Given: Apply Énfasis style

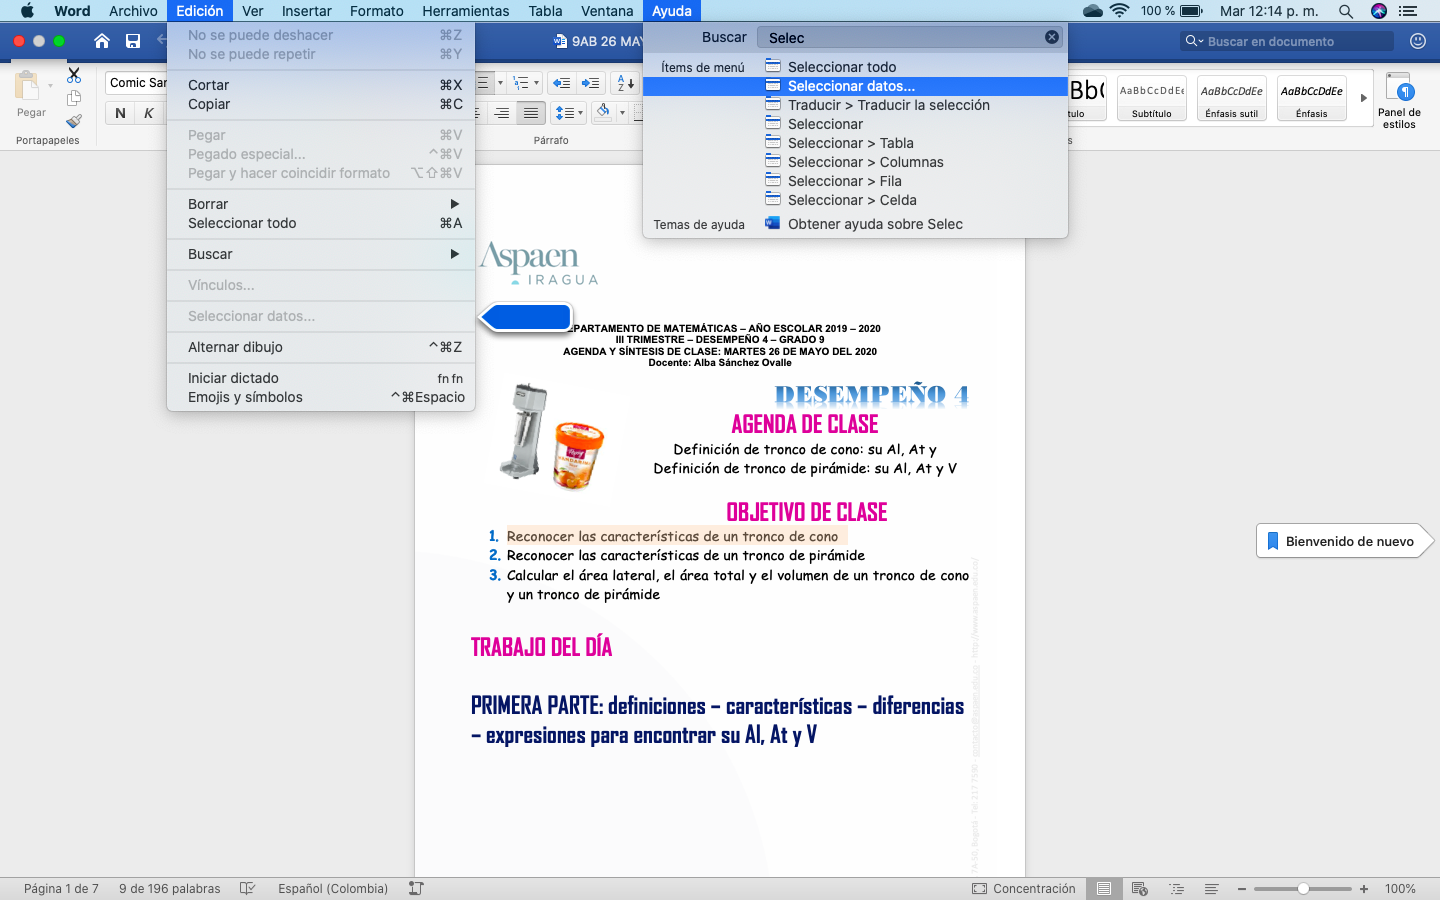Looking at the screenshot, I should point(1312,98).
